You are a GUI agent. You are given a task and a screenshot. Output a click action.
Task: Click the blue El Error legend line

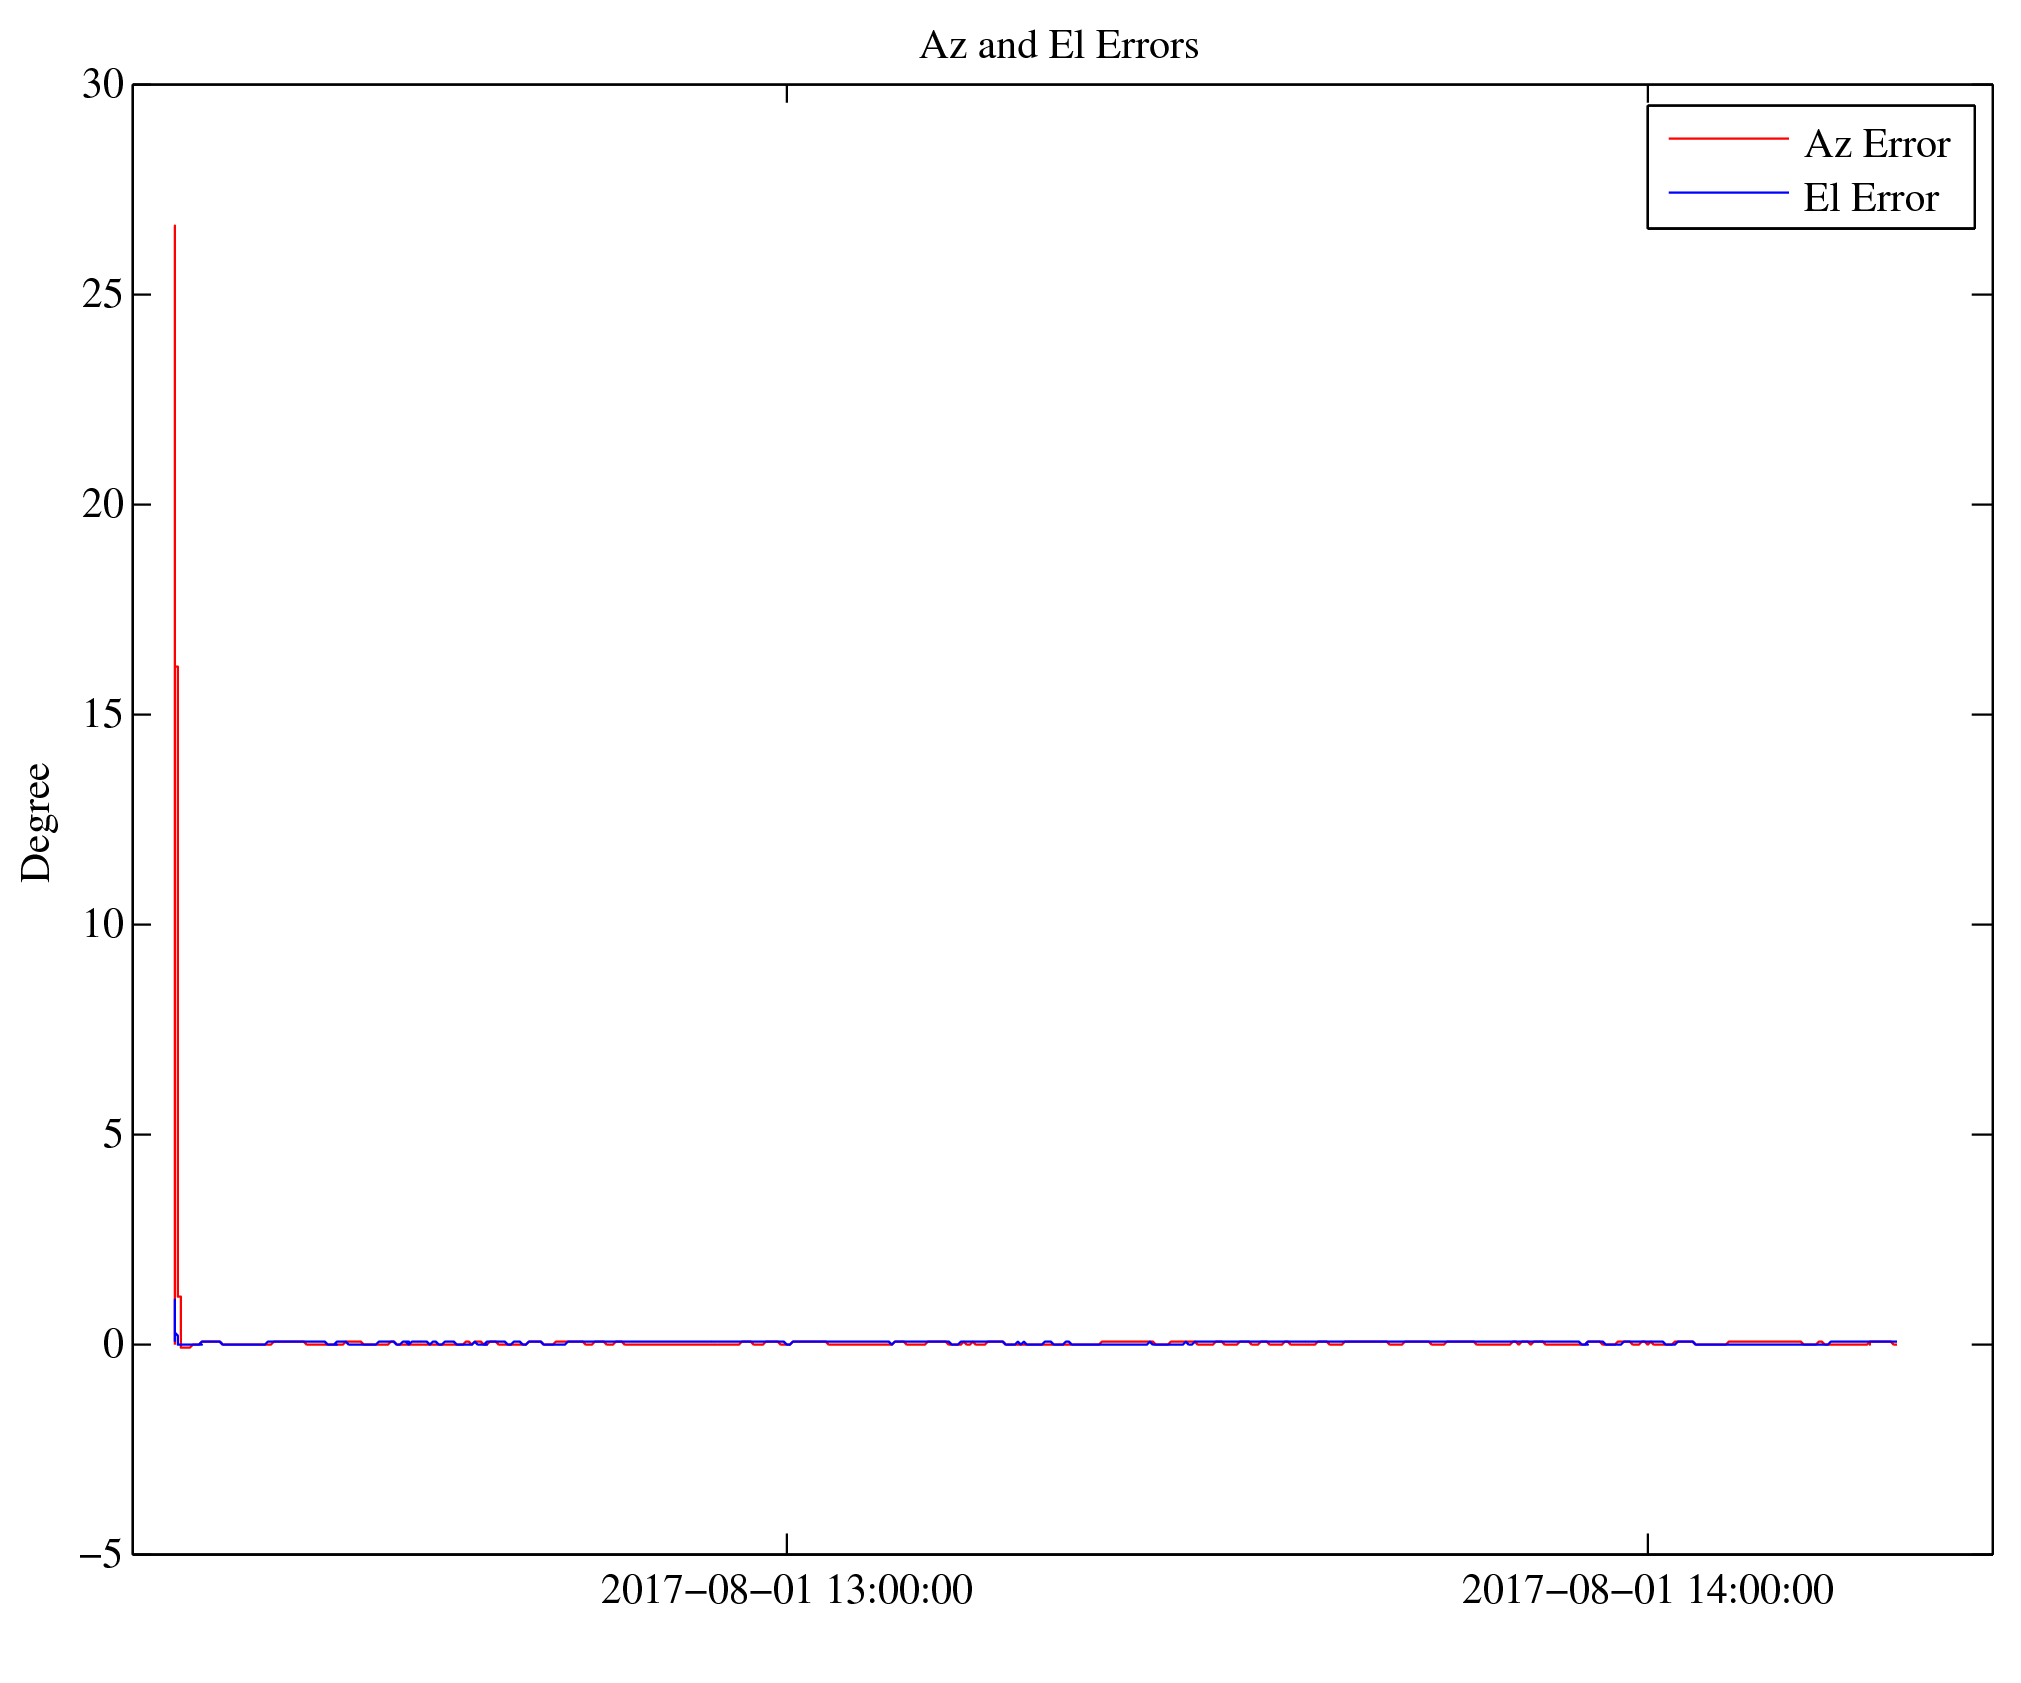click(1728, 192)
